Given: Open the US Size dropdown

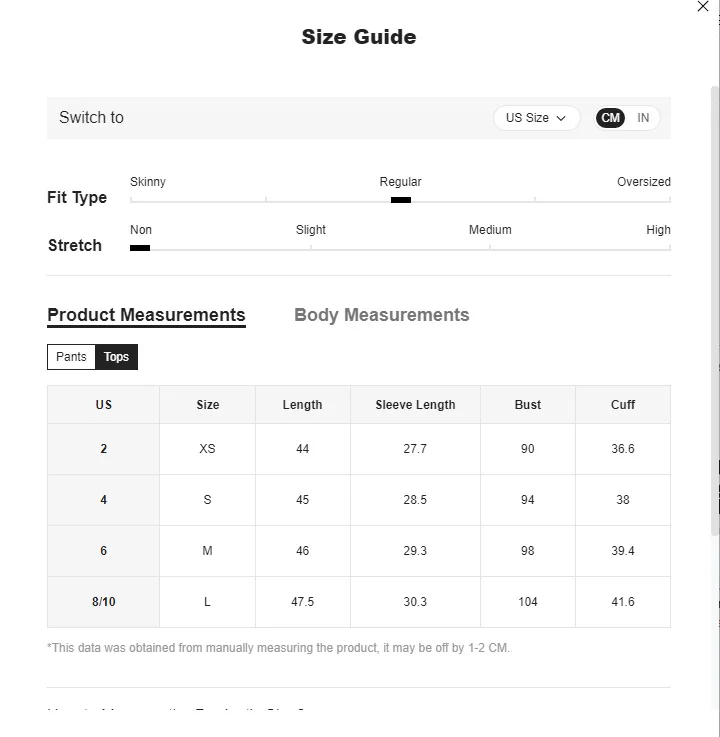Looking at the screenshot, I should pyautogui.click(x=536, y=118).
